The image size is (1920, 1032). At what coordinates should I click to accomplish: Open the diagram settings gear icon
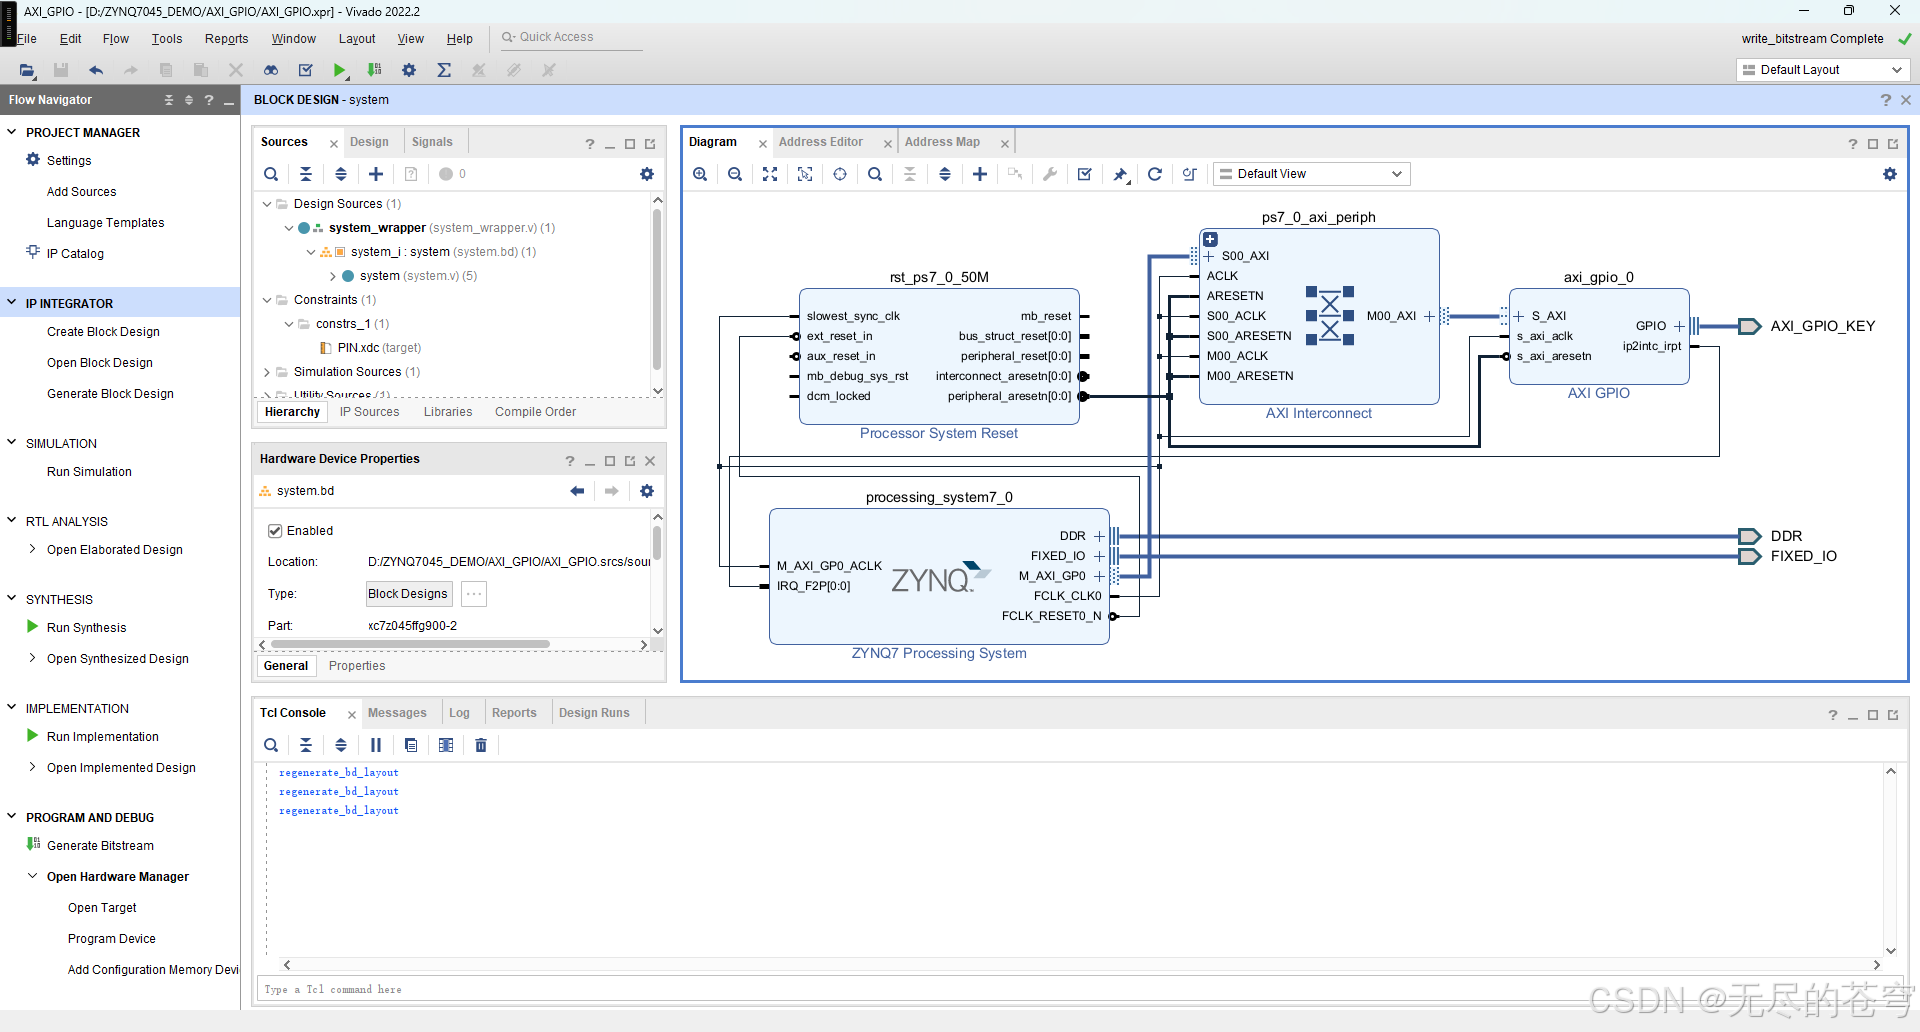1890,174
